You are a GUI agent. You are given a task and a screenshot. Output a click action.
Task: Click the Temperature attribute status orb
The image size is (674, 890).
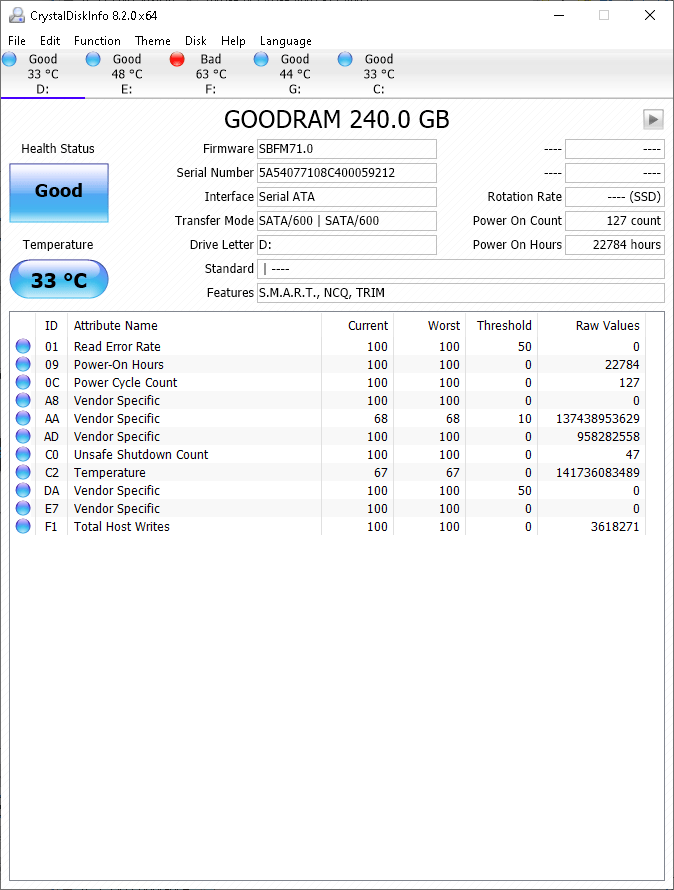coord(23,473)
